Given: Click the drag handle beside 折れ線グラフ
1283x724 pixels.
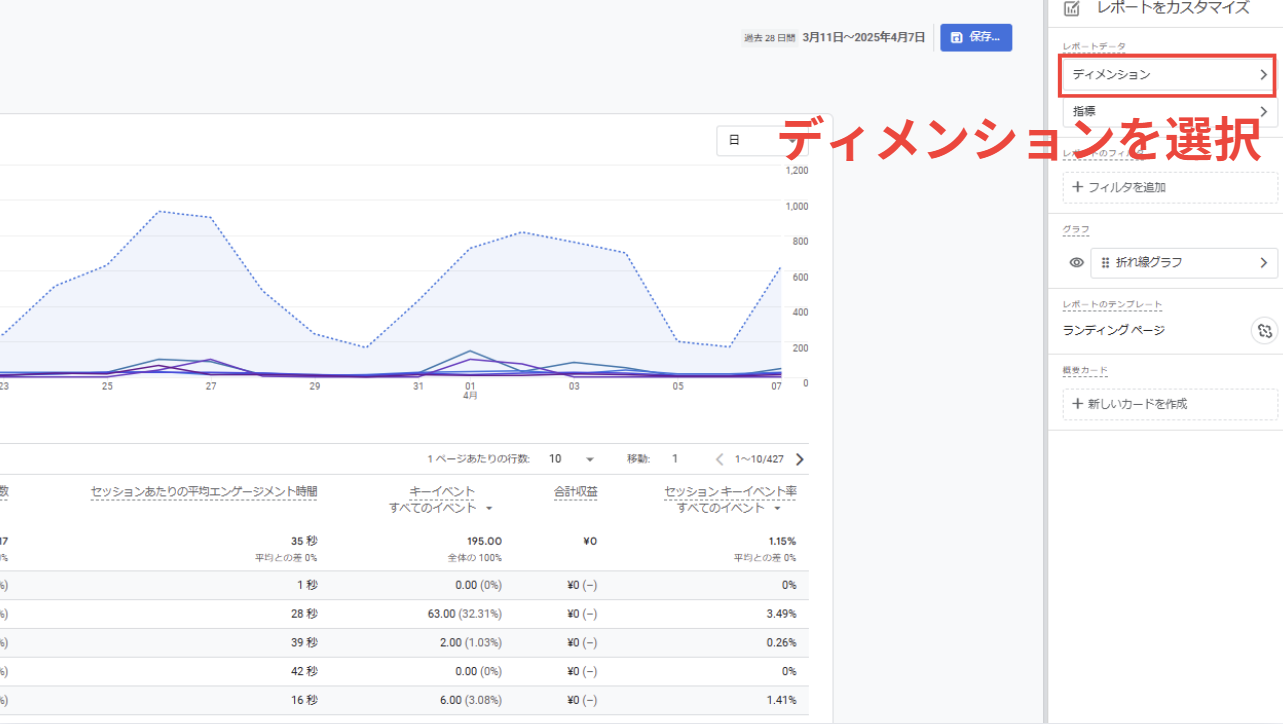Looking at the screenshot, I should [x=1105, y=262].
